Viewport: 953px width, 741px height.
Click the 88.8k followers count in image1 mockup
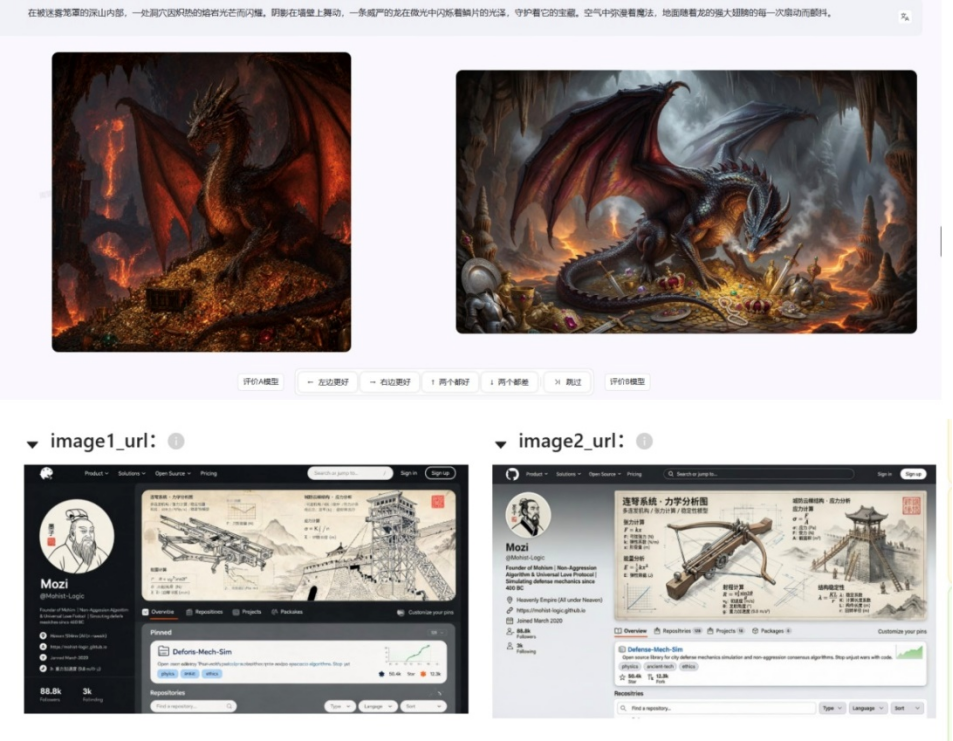(50, 691)
